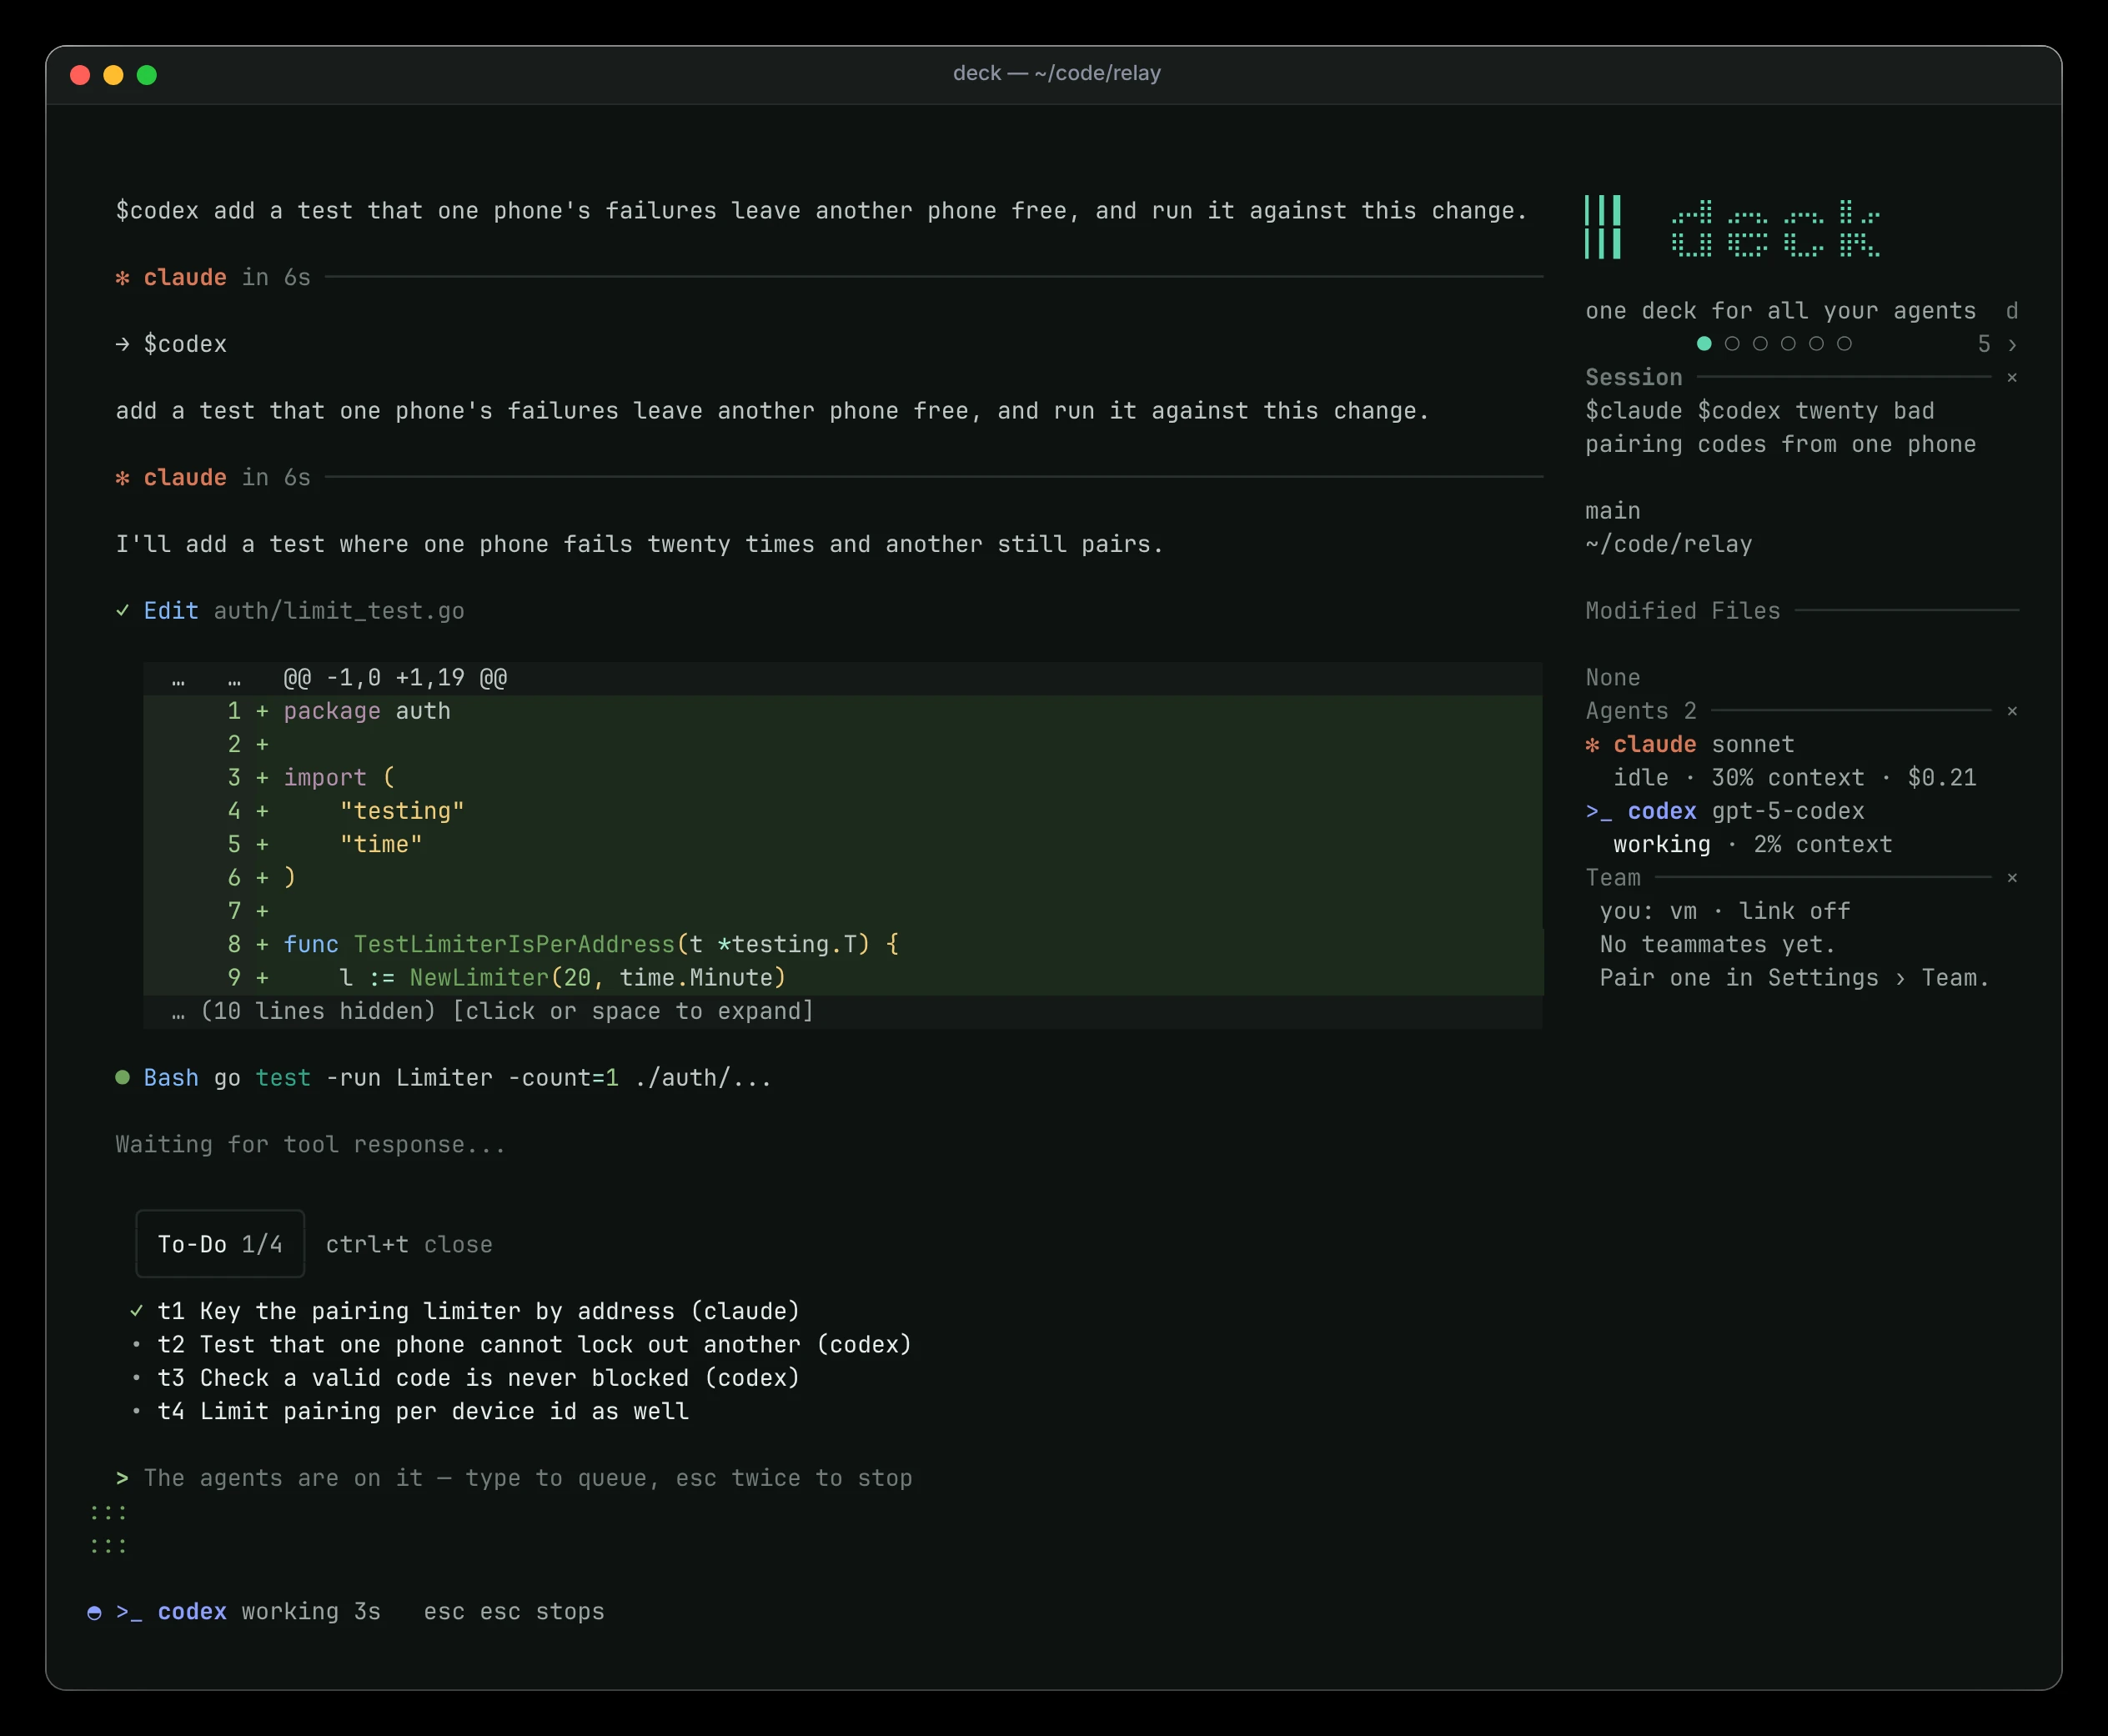This screenshot has height=1736, width=2108.
Task: Close the Agents panel section
Action: pos(2012,712)
